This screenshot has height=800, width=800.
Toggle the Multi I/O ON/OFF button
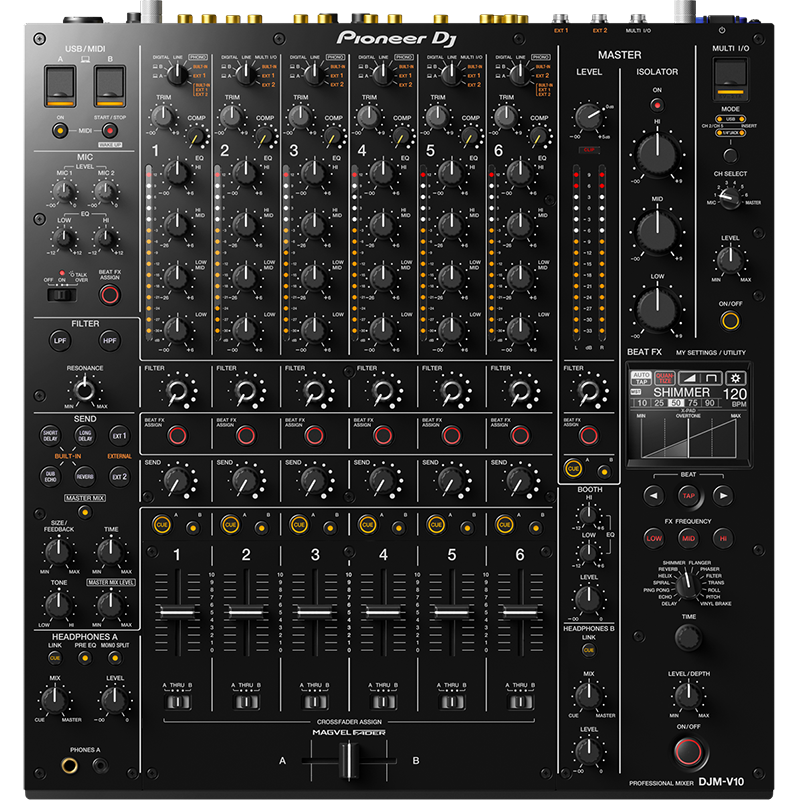click(730, 320)
